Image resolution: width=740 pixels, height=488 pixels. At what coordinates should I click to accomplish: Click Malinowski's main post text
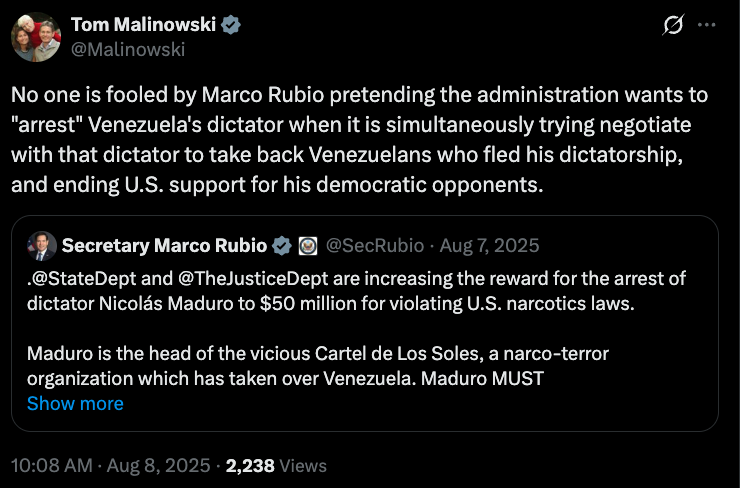[360, 140]
